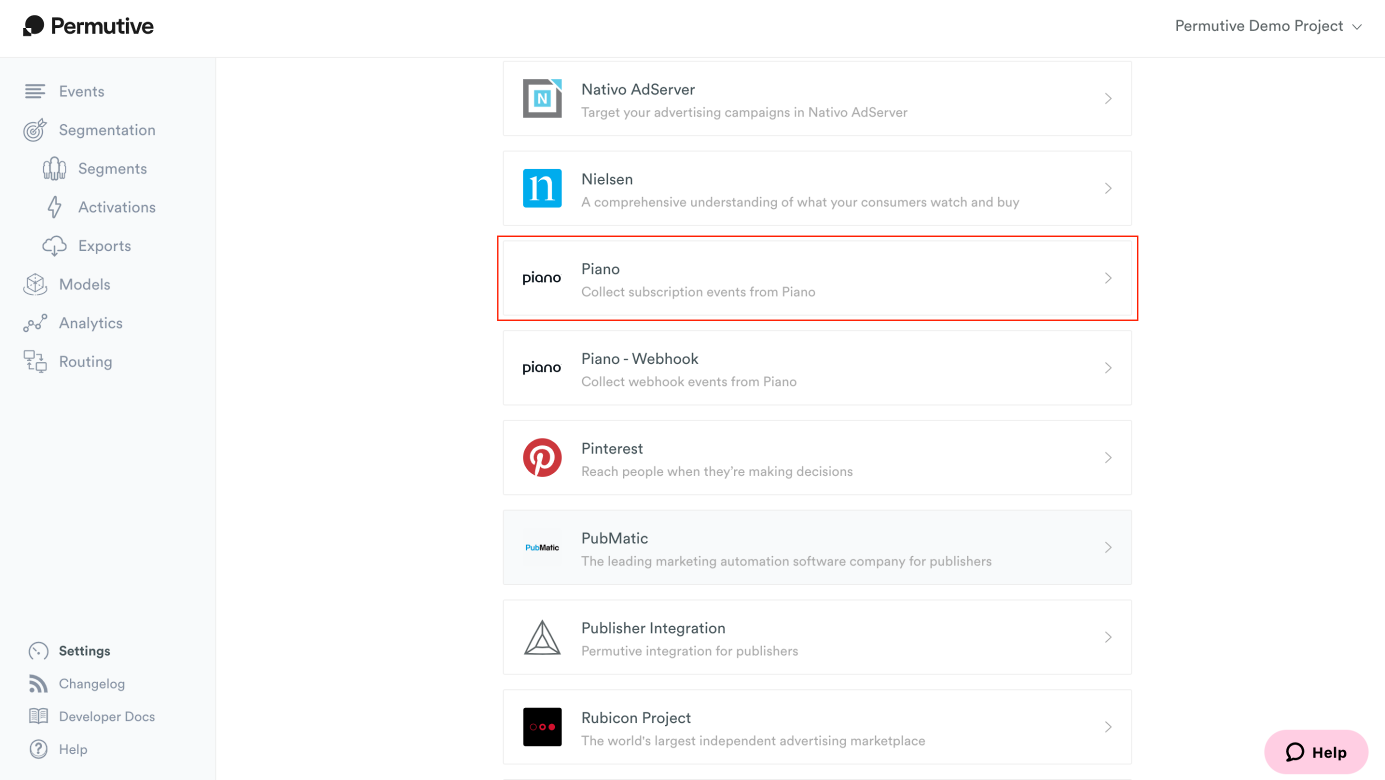Open the Publisher Integration entry
The image size is (1385, 780).
click(x=817, y=638)
